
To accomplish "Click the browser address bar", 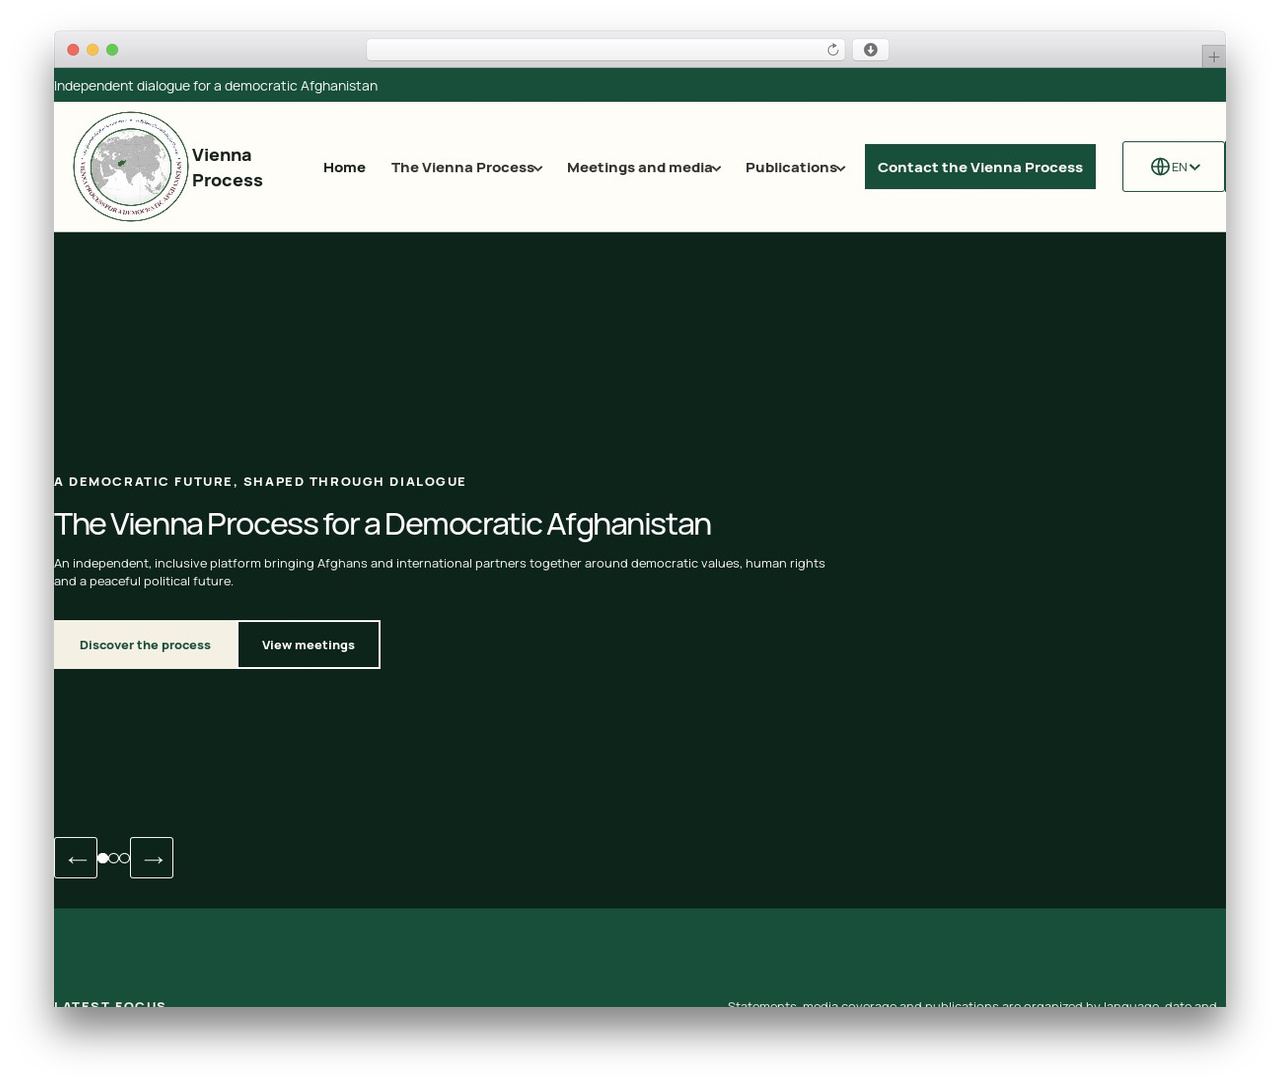I will [605, 50].
